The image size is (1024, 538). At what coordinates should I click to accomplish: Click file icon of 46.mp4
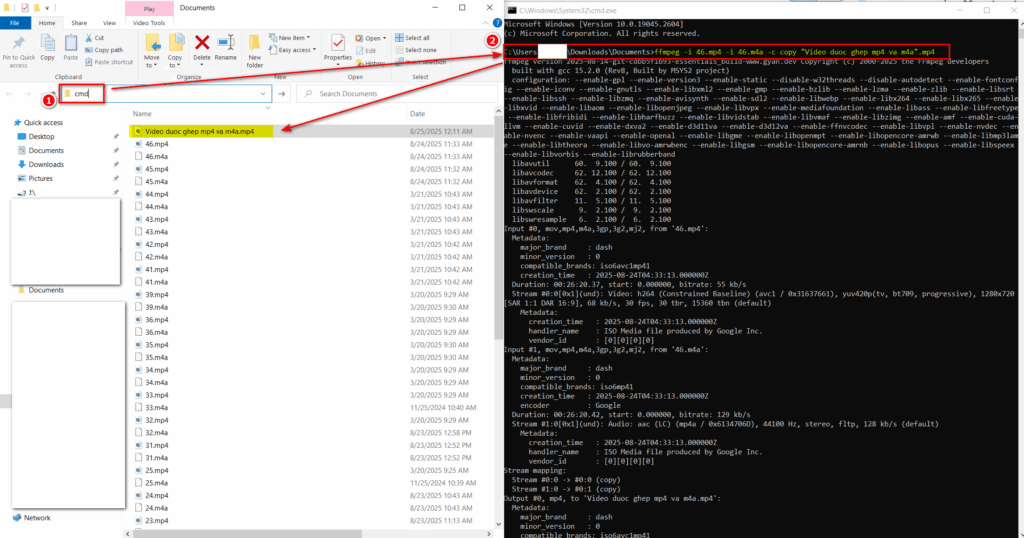coord(138,144)
